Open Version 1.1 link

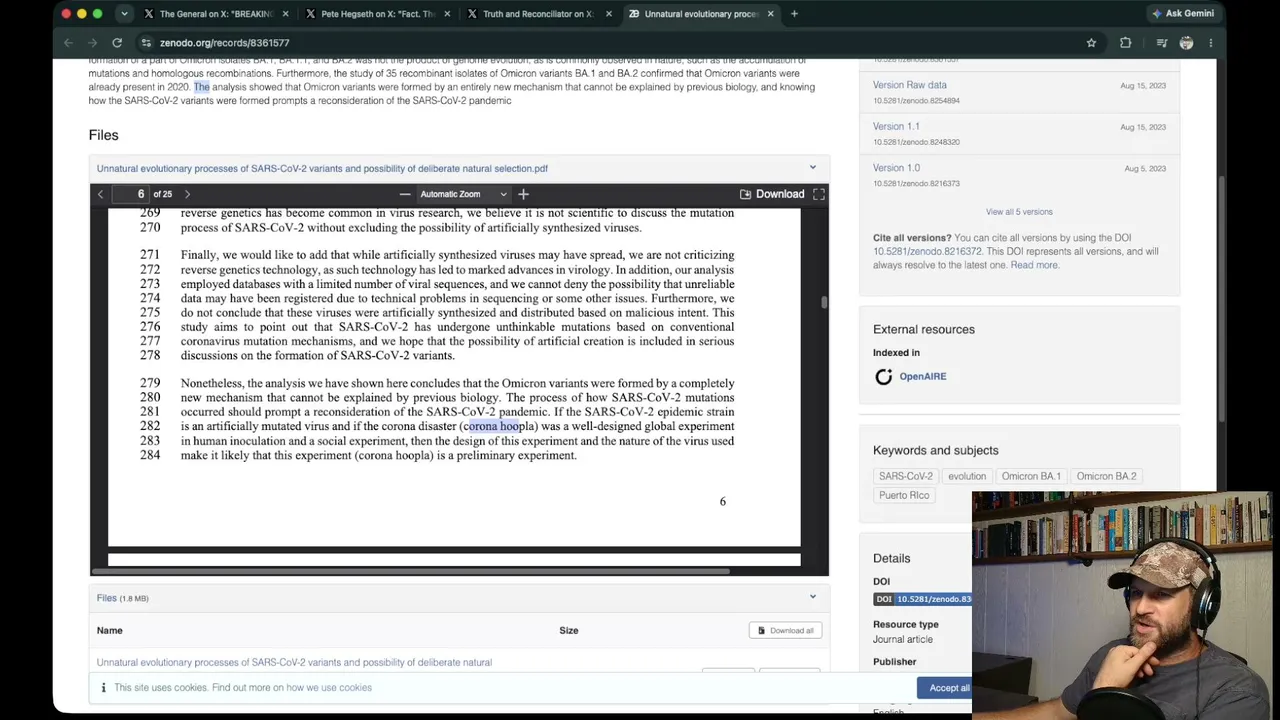[x=896, y=126]
